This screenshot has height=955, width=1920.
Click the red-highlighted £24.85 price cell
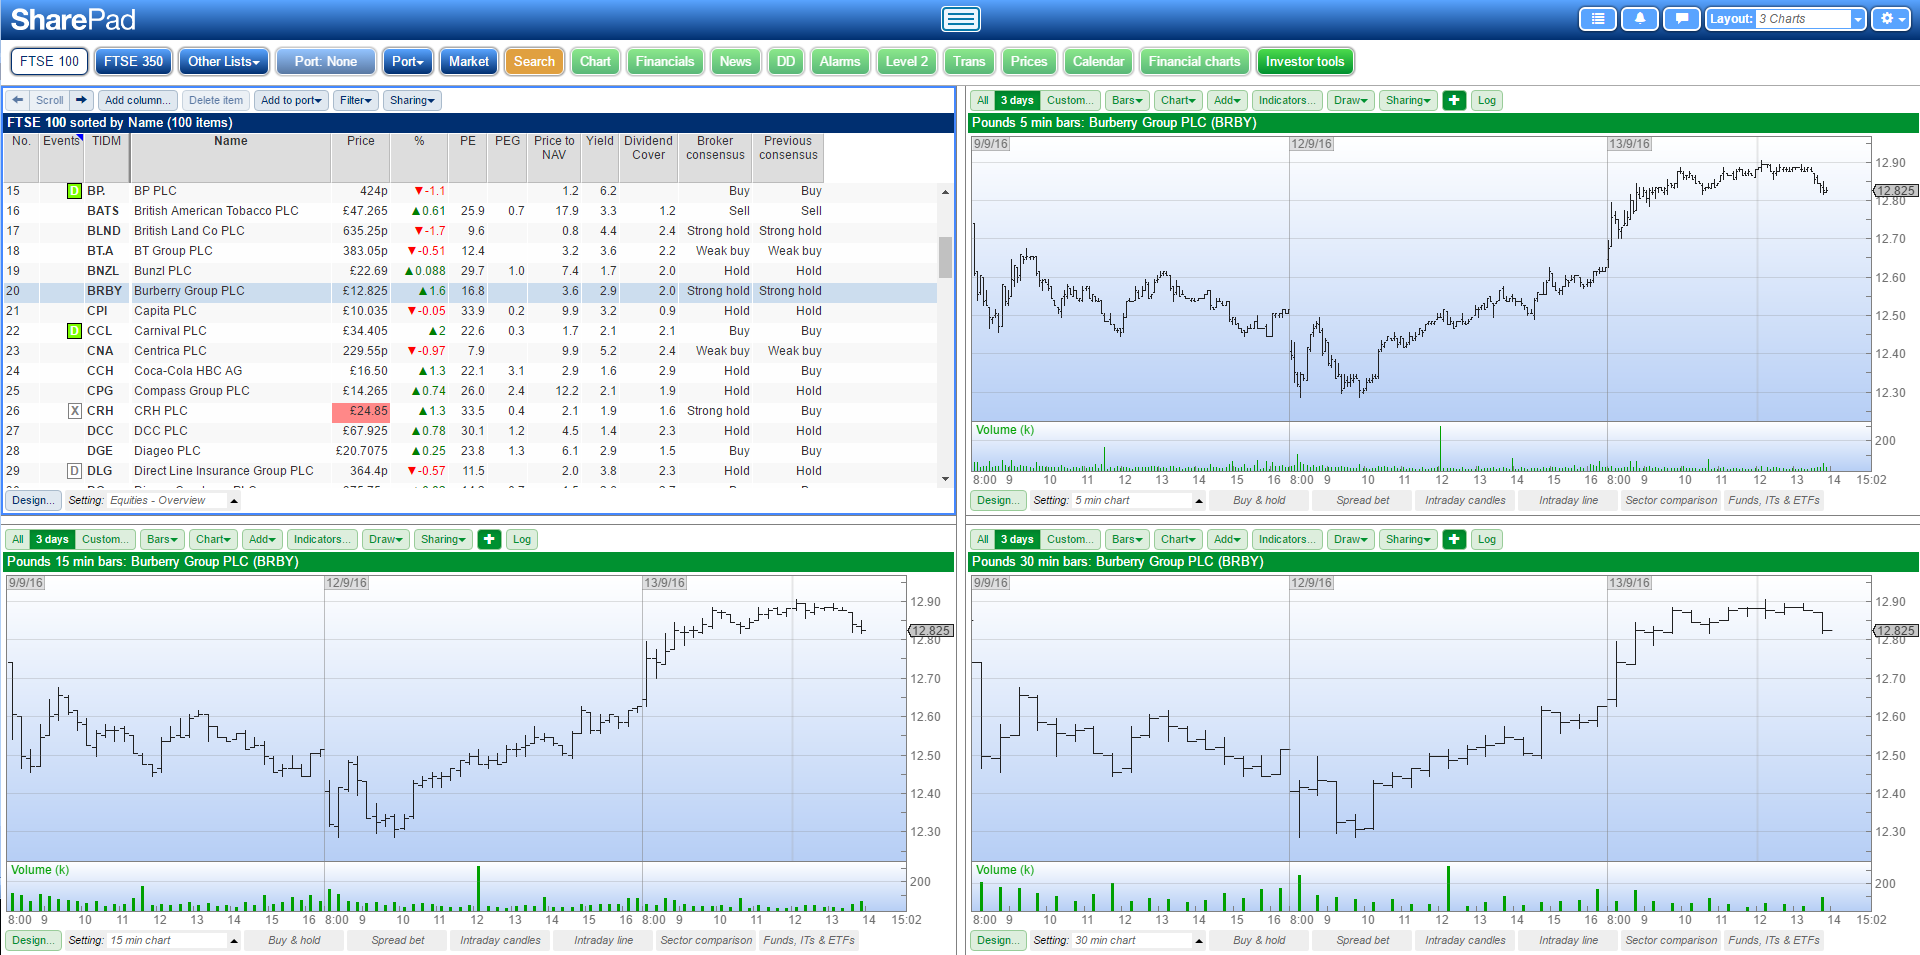[x=361, y=411]
